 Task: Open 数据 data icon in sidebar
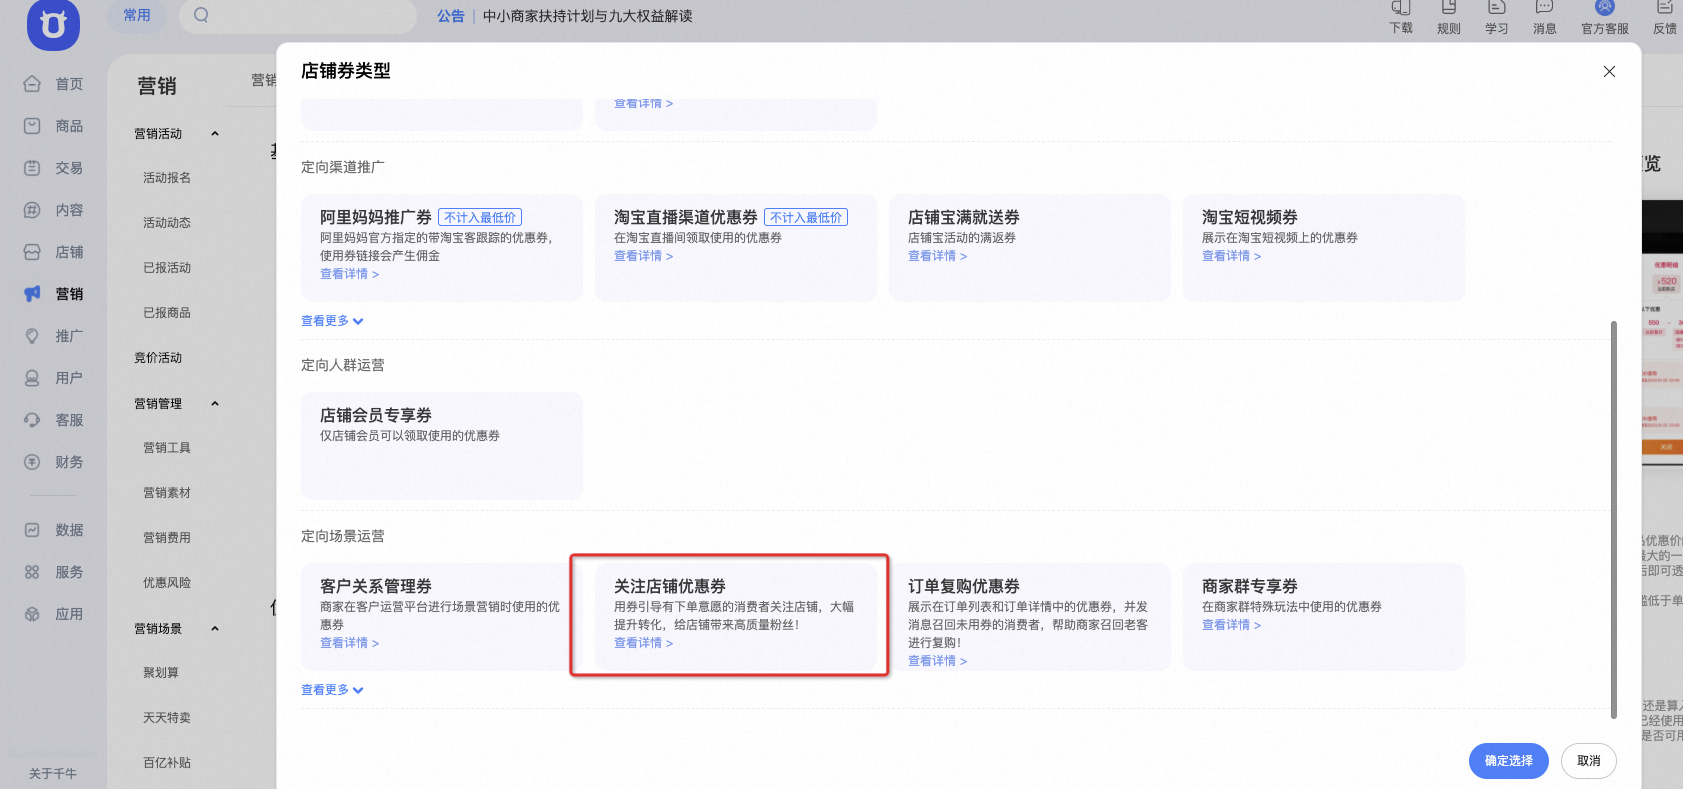32,530
